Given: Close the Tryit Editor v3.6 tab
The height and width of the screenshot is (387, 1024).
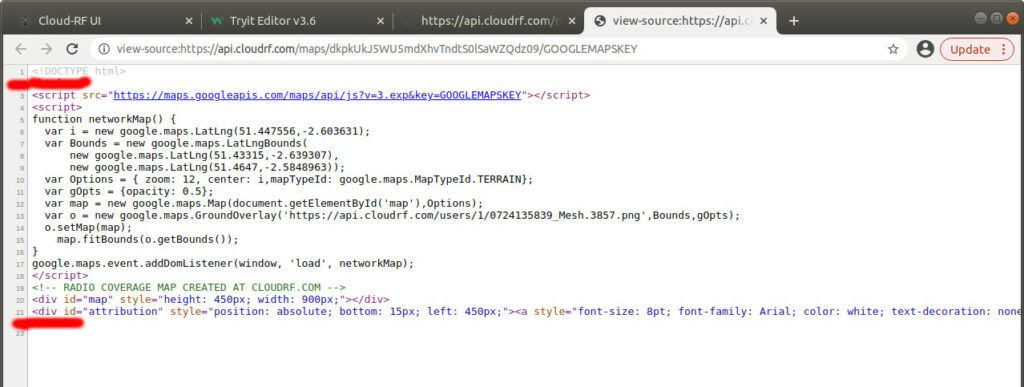Looking at the screenshot, I should (382, 21).
